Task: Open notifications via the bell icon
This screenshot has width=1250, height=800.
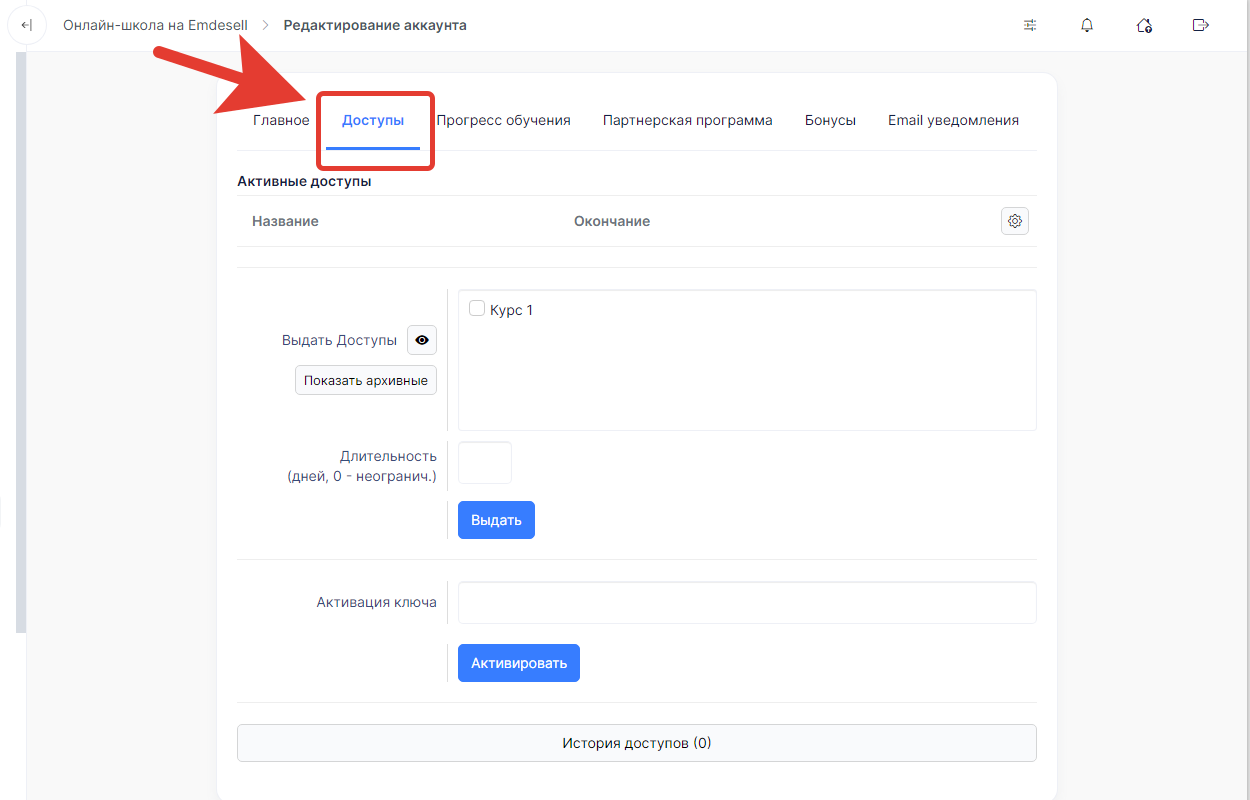Action: pyautogui.click(x=1087, y=25)
